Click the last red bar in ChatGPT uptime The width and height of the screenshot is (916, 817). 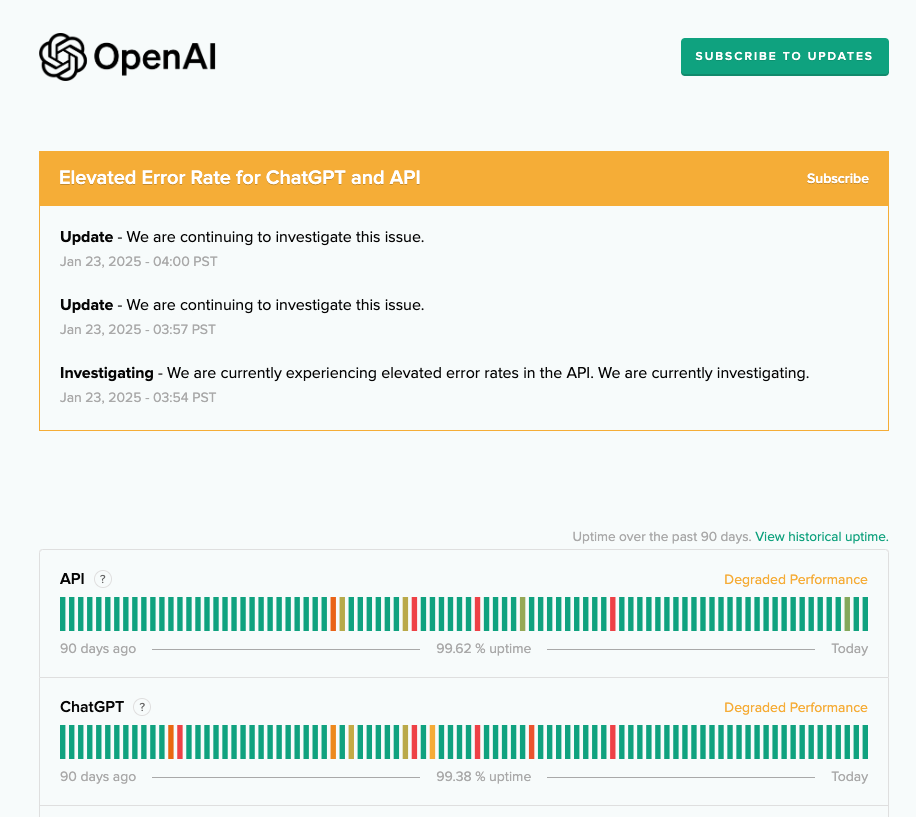(x=613, y=742)
